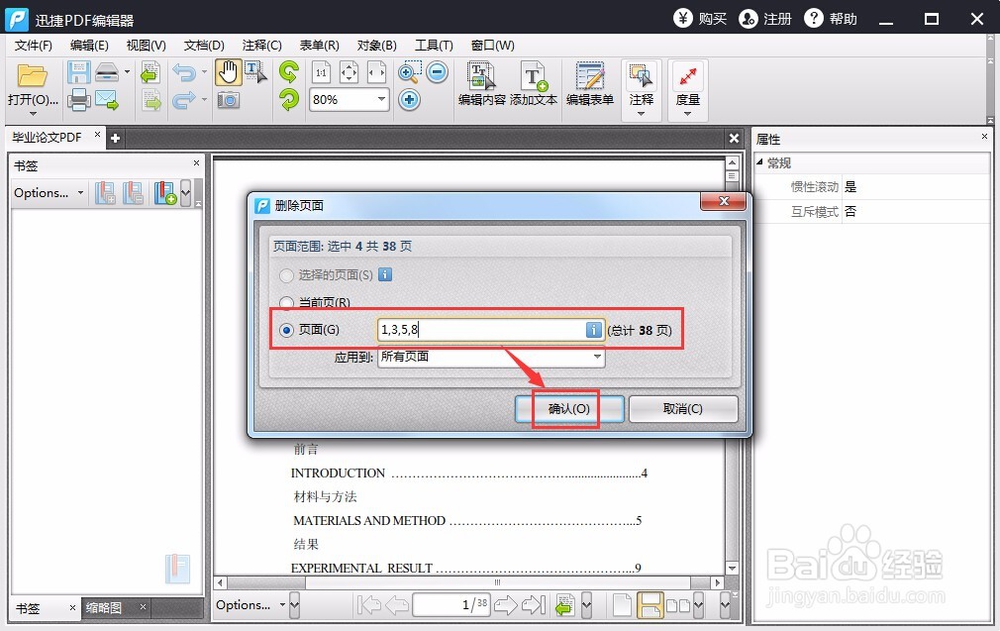Click the save floppy disk icon
This screenshot has height=631, width=1000.
[x=79, y=73]
